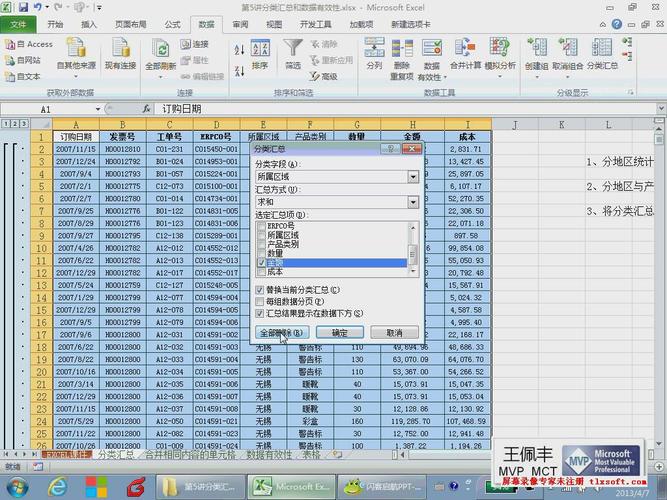The width and height of the screenshot is (667, 500).
Task: Import data from text file (自文本)
Action: click(x=23, y=77)
